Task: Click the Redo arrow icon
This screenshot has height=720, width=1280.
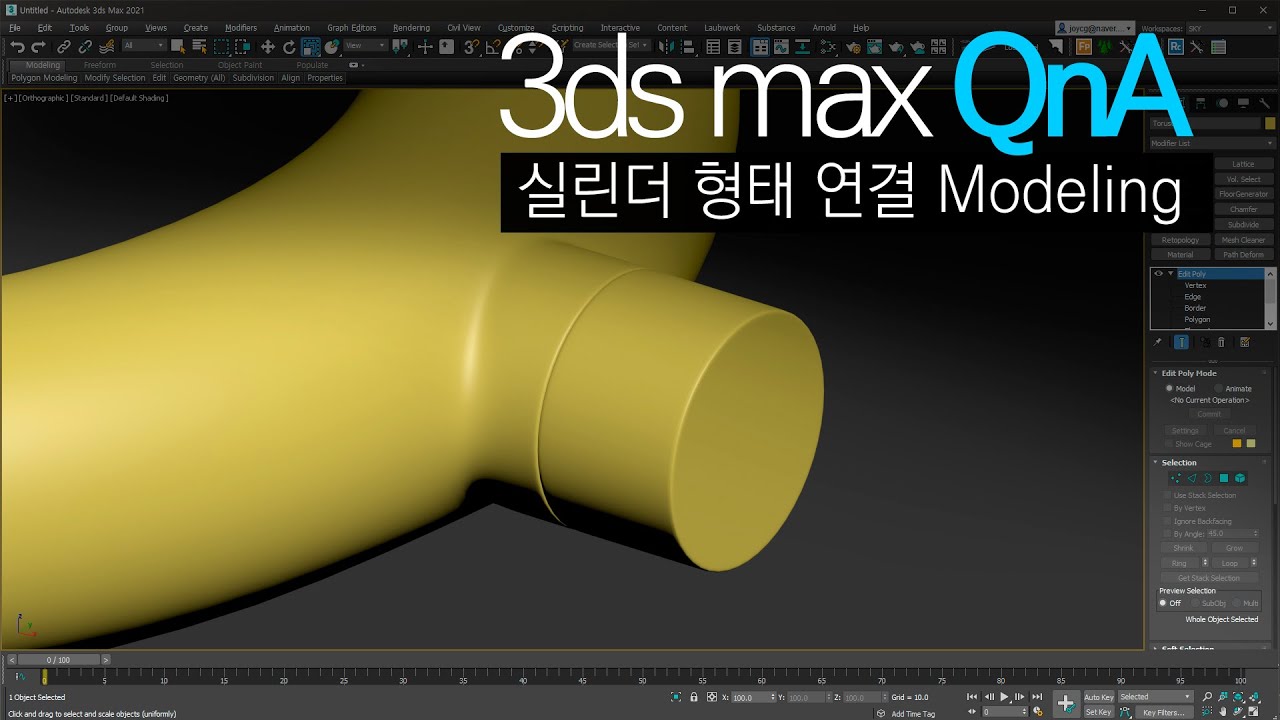Action: tap(38, 46)
